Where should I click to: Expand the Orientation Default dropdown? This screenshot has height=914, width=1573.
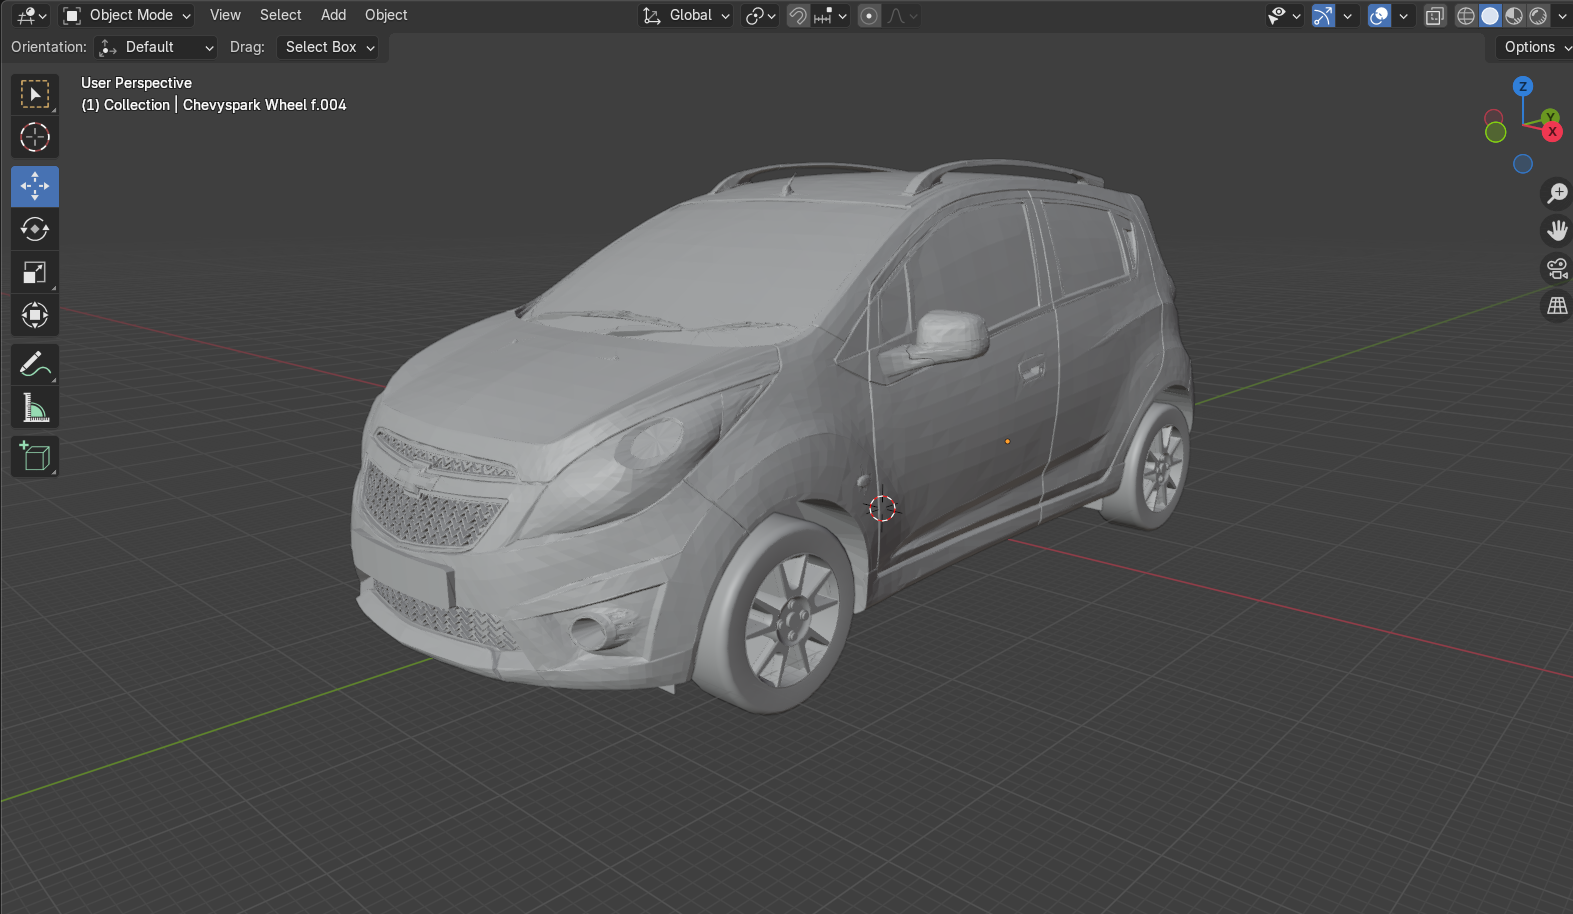[156, 47]
